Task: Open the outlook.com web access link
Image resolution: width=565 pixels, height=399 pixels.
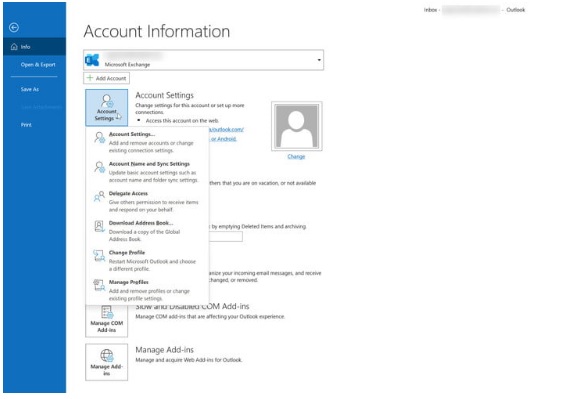Action: coord(227,129)
